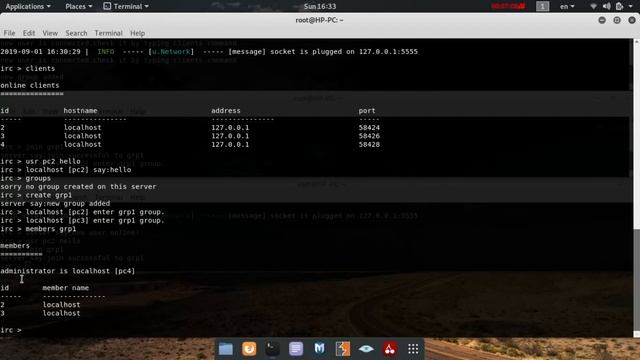Open the Wi-Fi network indicator in the top bar
Image resolution: width=640 pixels, height=360 pixels.
pos(593,6)
